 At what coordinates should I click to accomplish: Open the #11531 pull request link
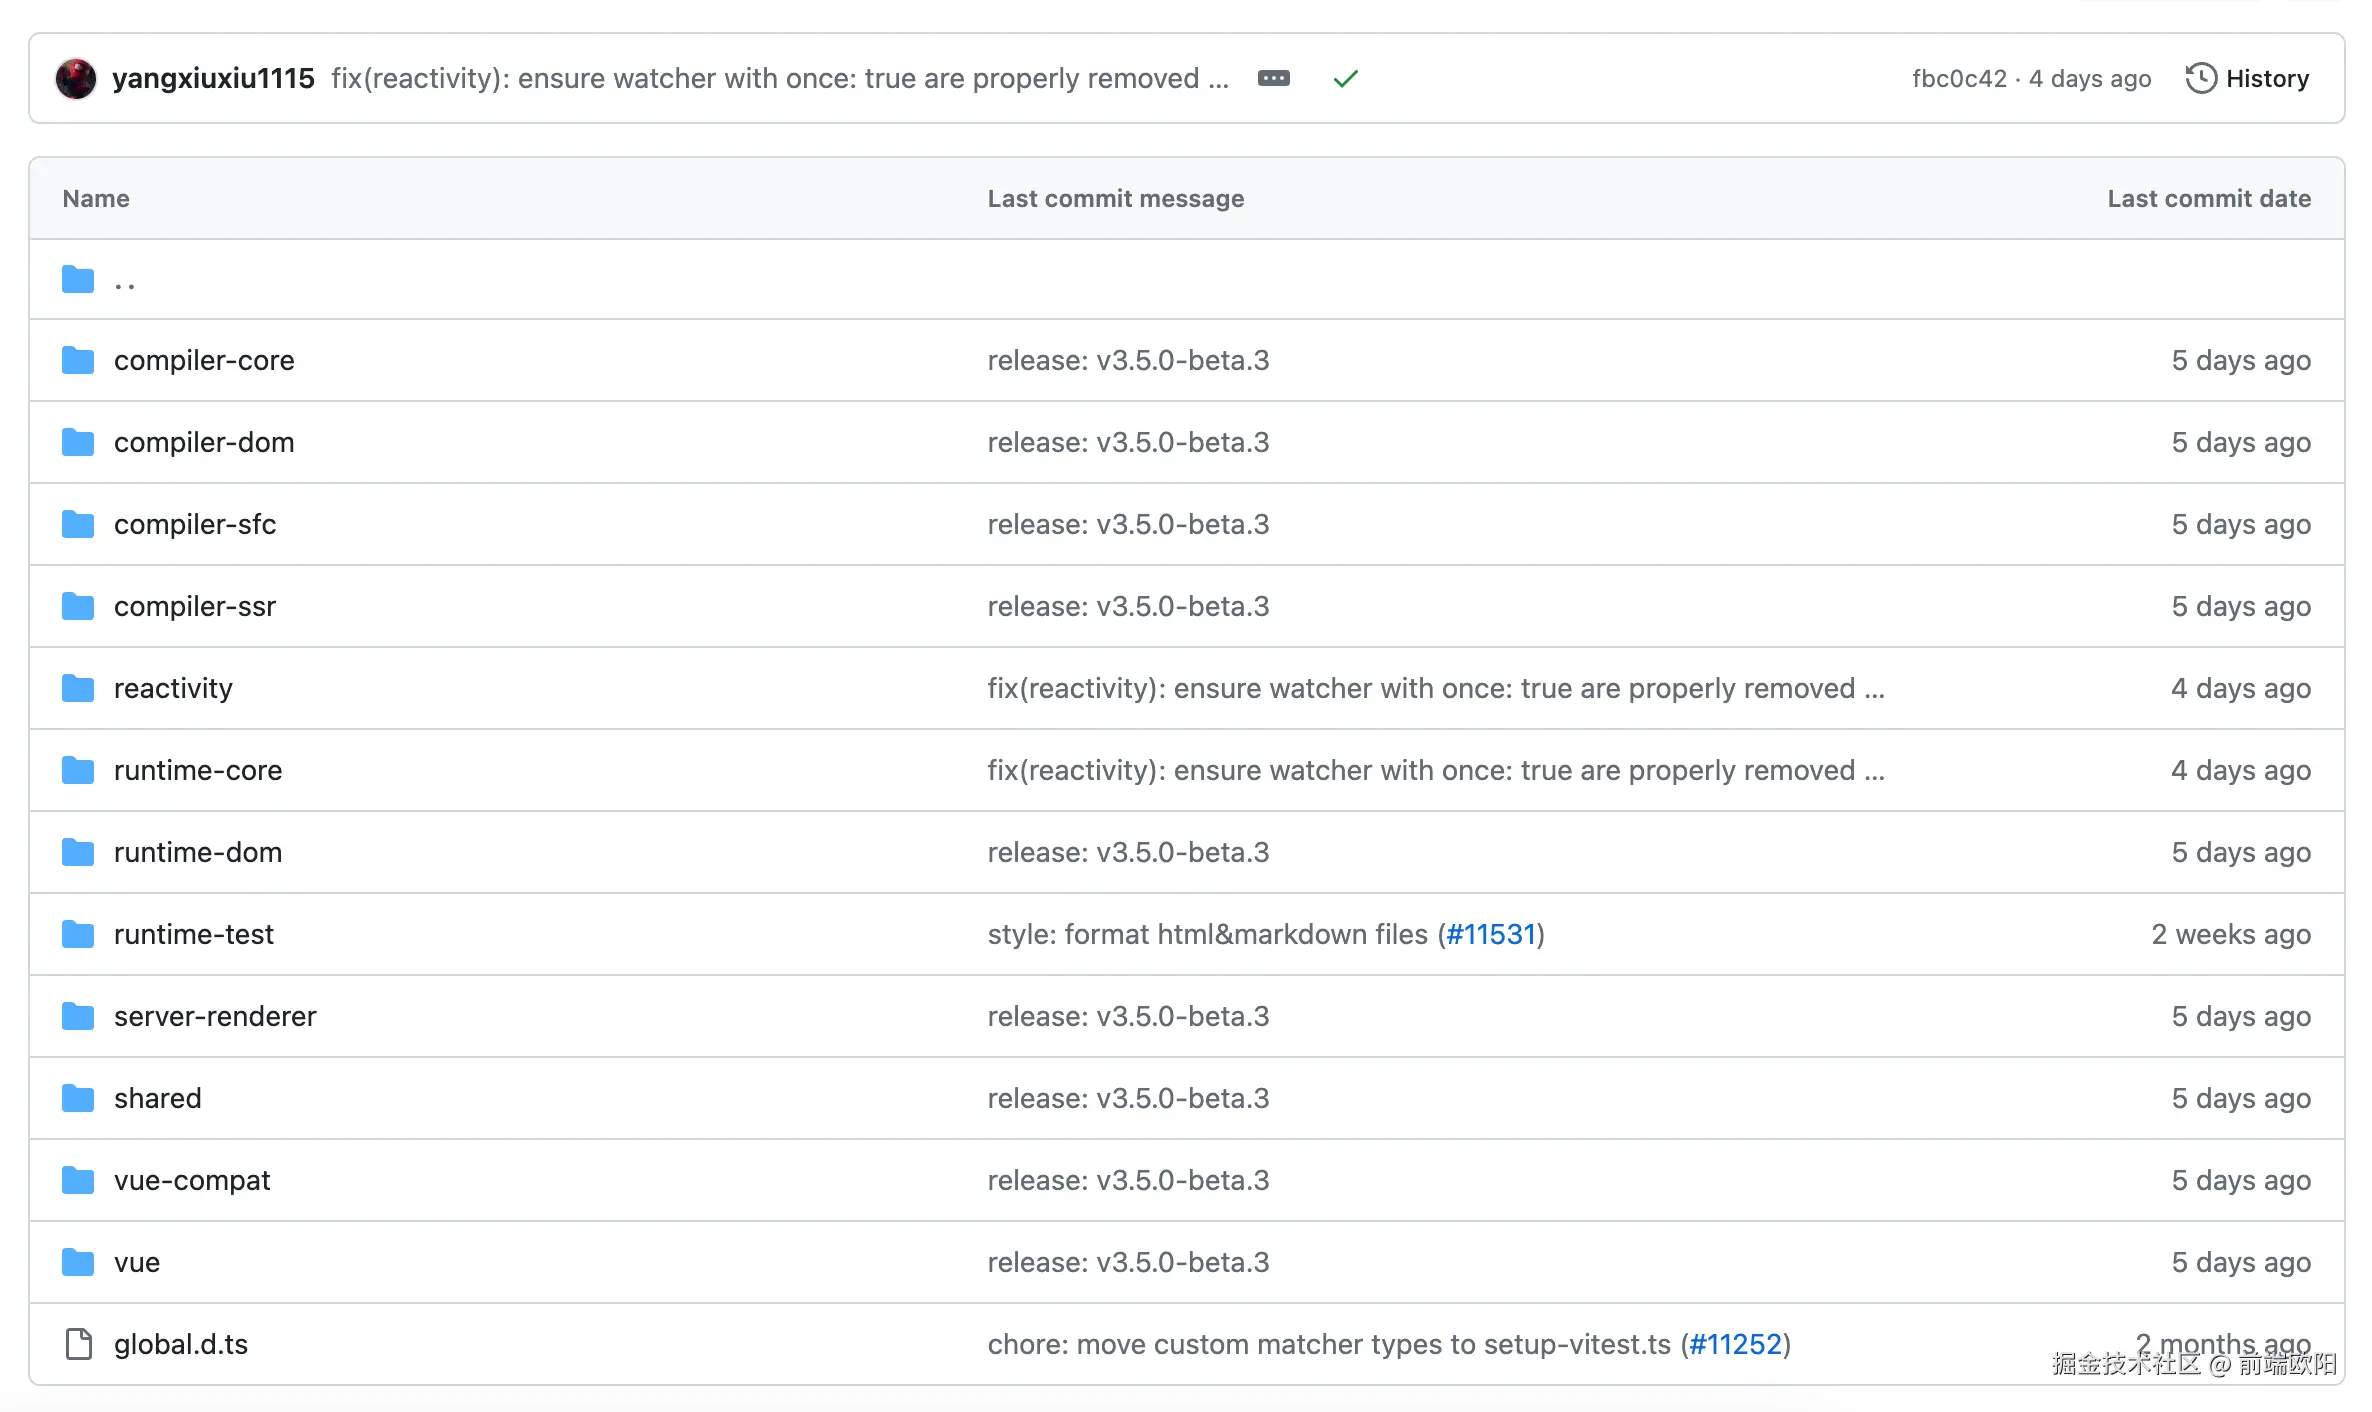1490,935
